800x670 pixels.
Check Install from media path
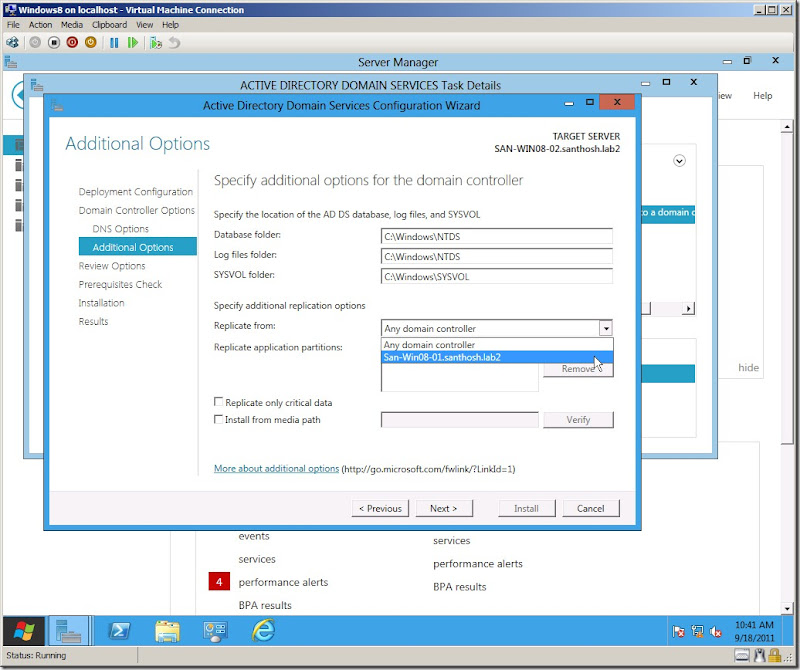coord(218,419)
